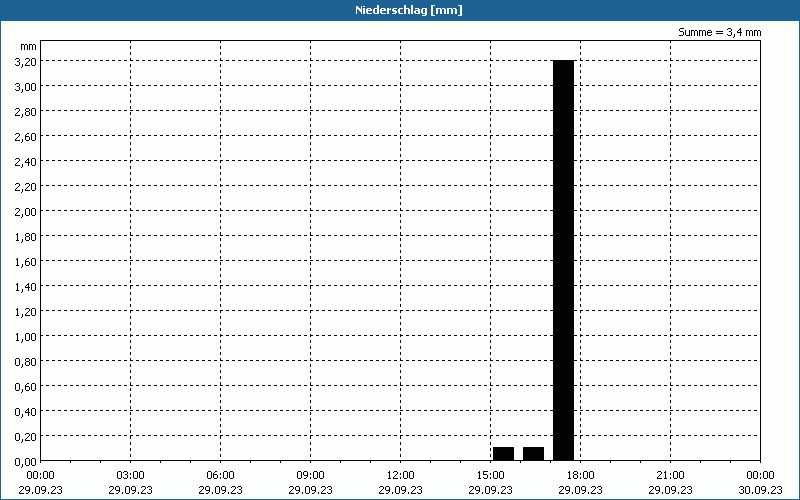Click the 0,40 y-axis label

click(26, 411)
